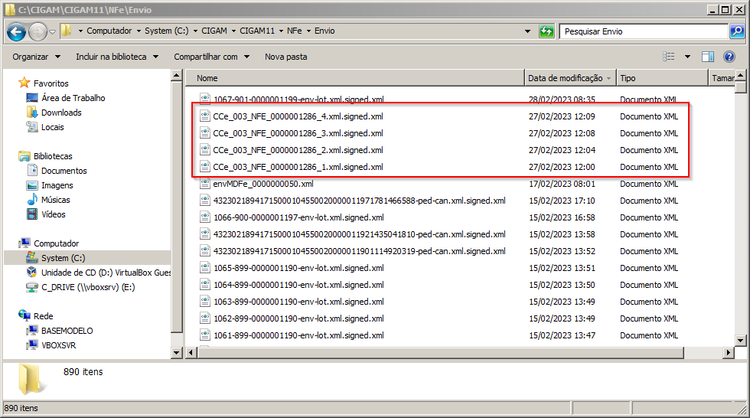This screenshot has width=750, height=418.
Task: Click in the Pesquisar Envio search field
Action: 644,32
